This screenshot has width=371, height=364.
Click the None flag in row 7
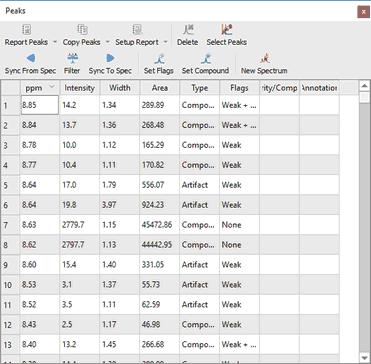[231, 225]
